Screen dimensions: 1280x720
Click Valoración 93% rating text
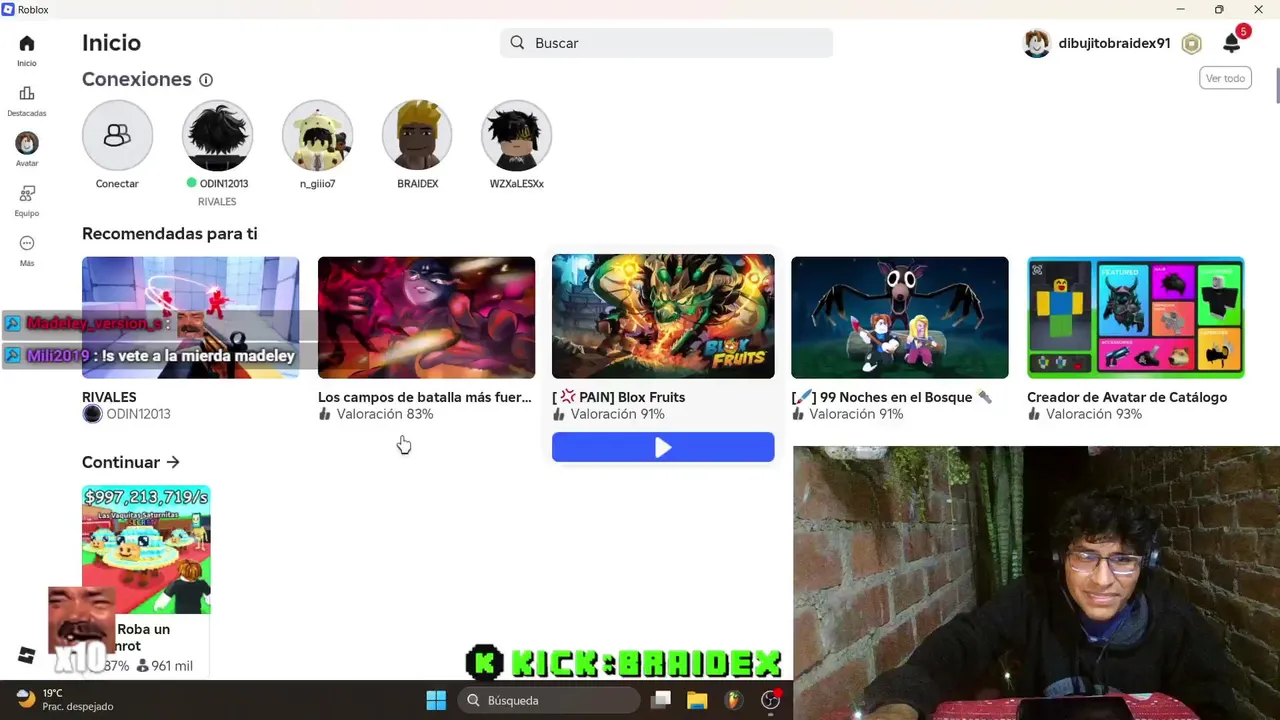(x=1093, y=414)
